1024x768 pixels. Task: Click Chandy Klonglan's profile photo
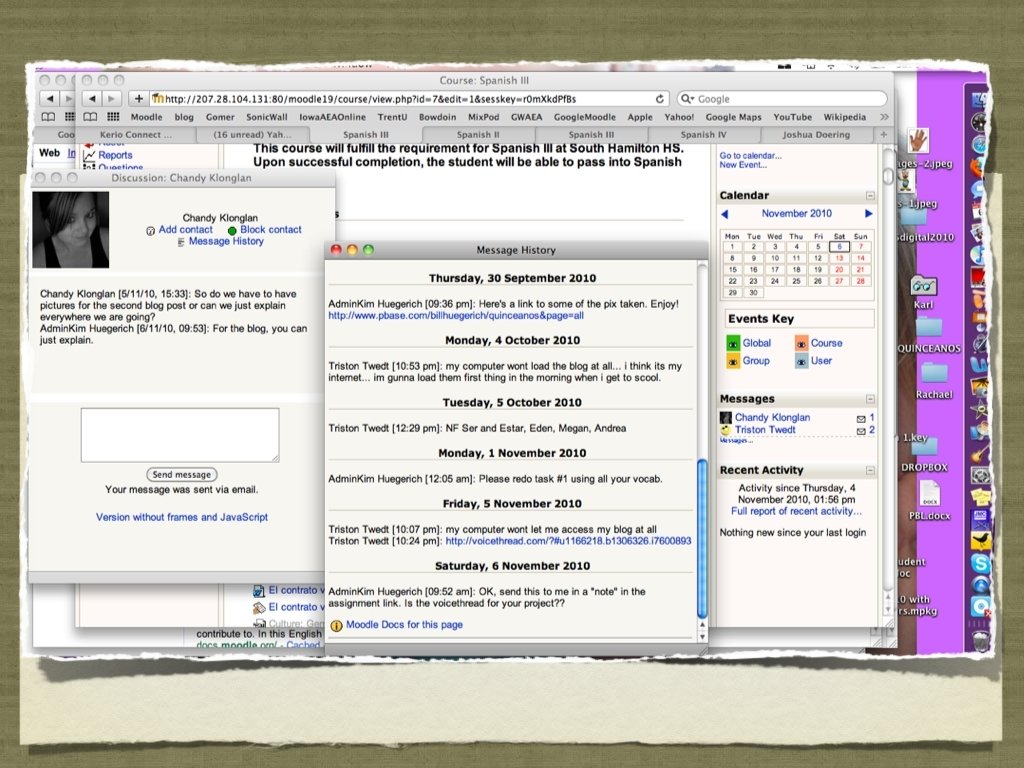[x=71, y=229]
